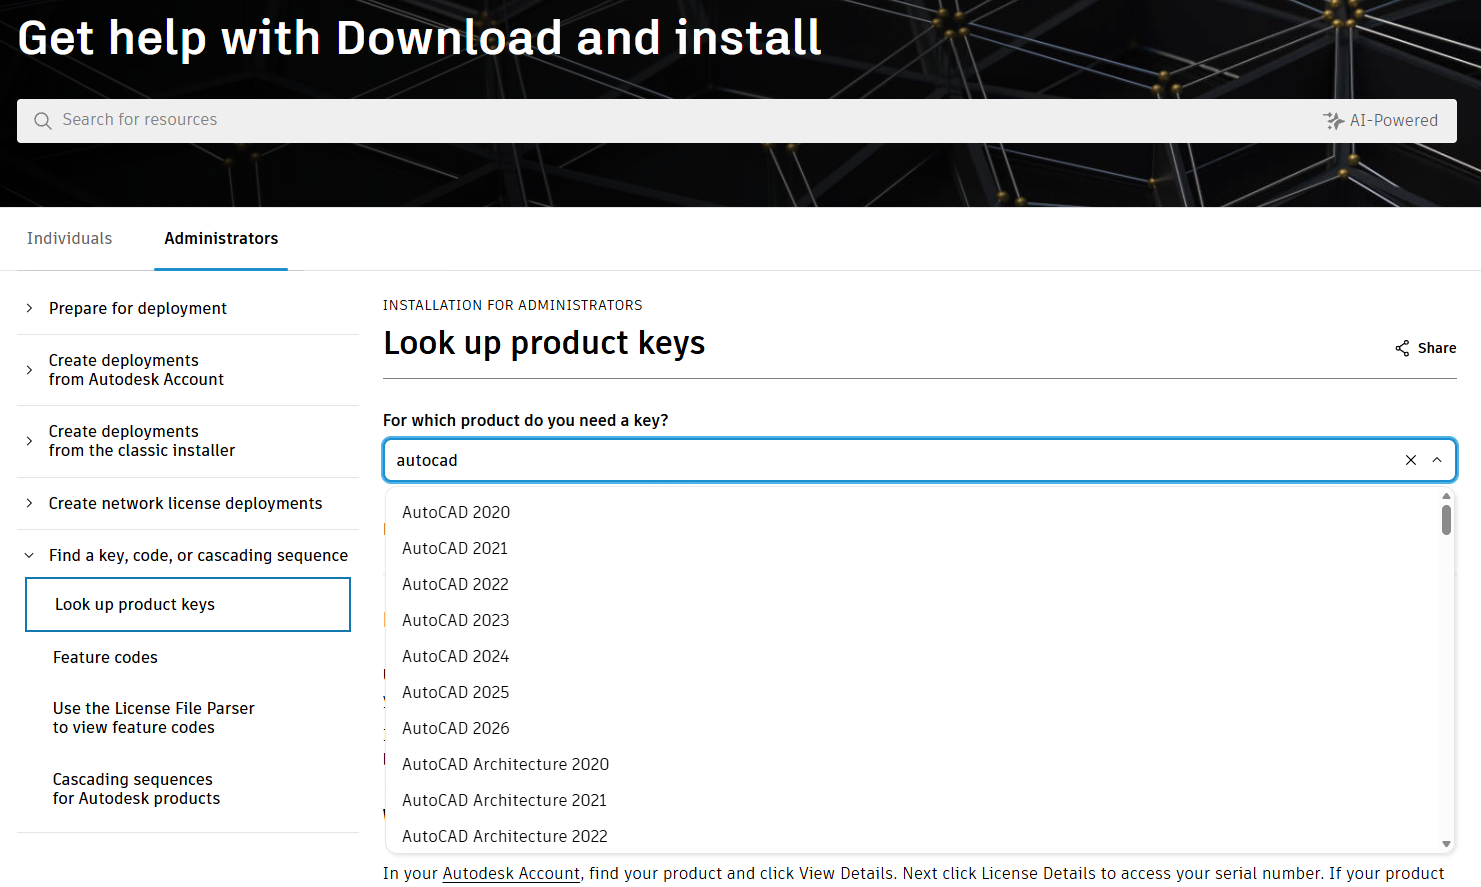Click the AI-Powered sparkle icon
The image size is (1481, 887).
coord(1333,121)
